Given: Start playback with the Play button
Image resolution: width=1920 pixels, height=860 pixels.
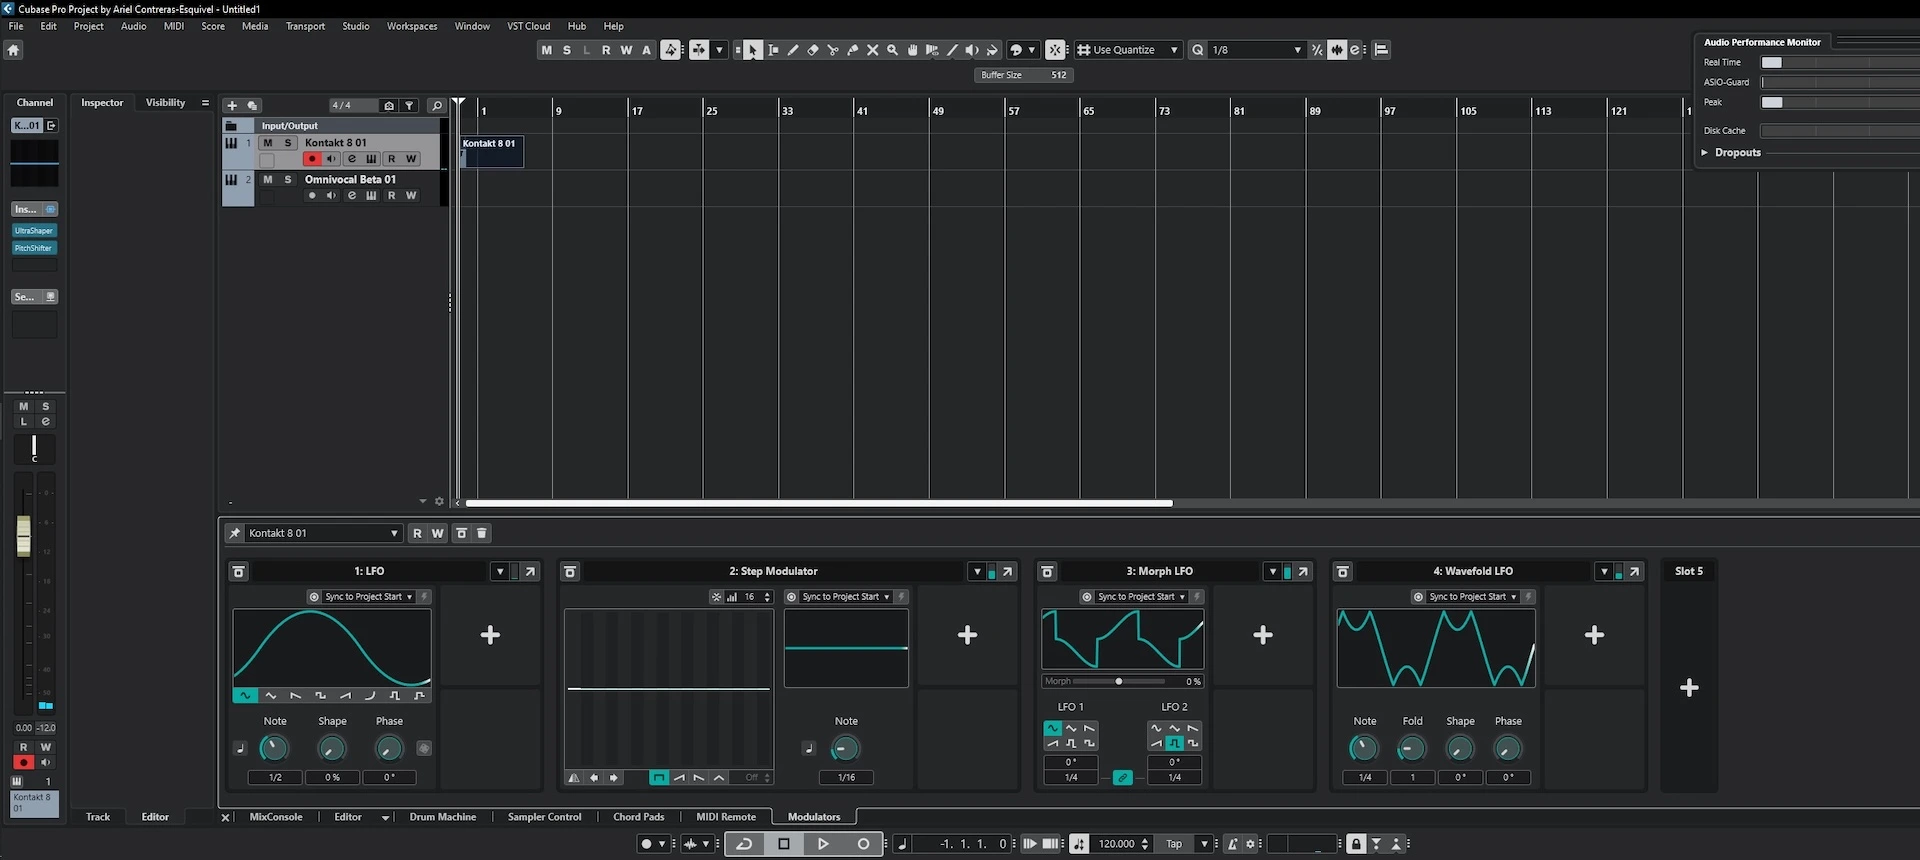Looking at the screenshot, I should click(823, 844).
